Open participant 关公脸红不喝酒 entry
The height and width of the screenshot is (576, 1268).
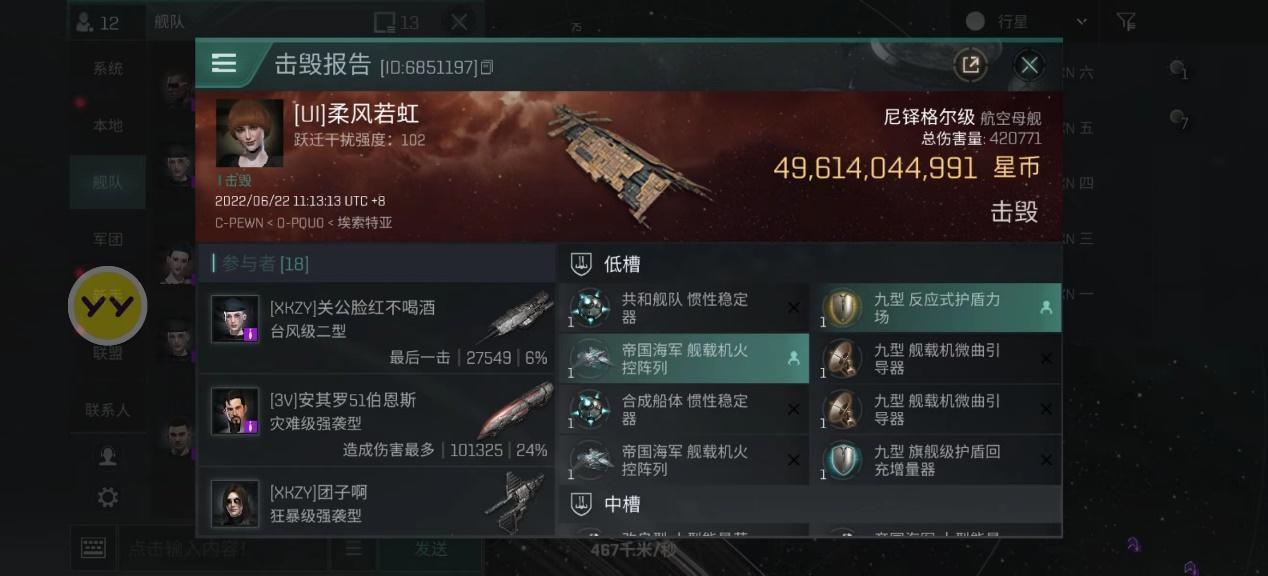point(376,327)
